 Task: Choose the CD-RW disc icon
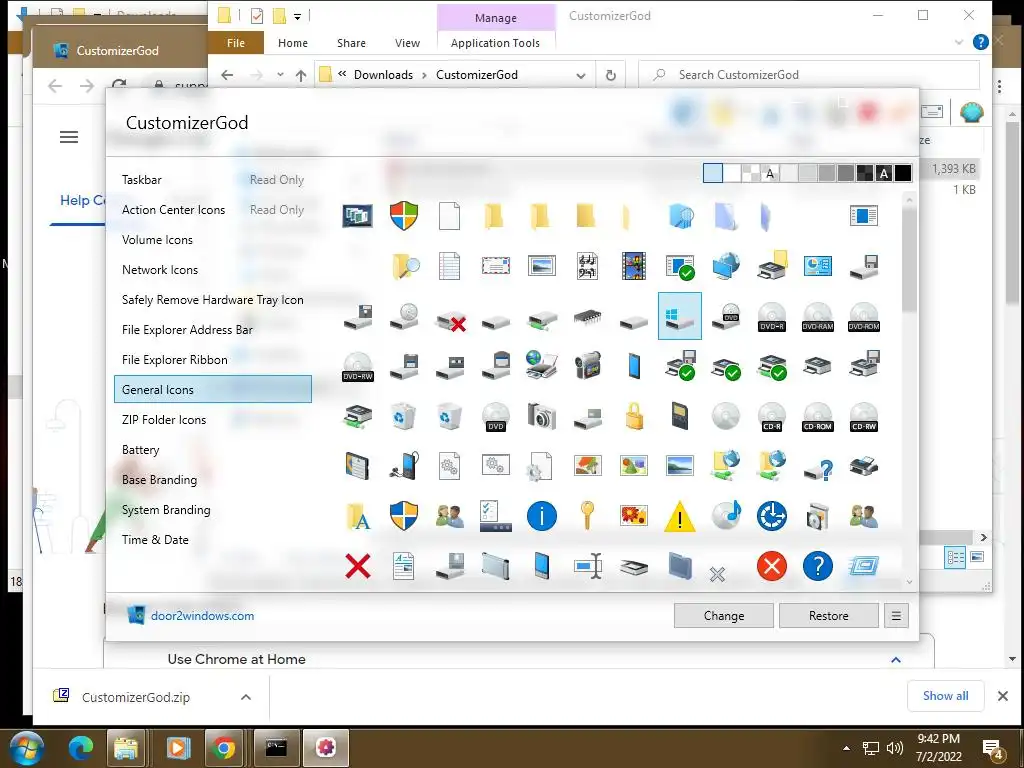pos(863,417)
